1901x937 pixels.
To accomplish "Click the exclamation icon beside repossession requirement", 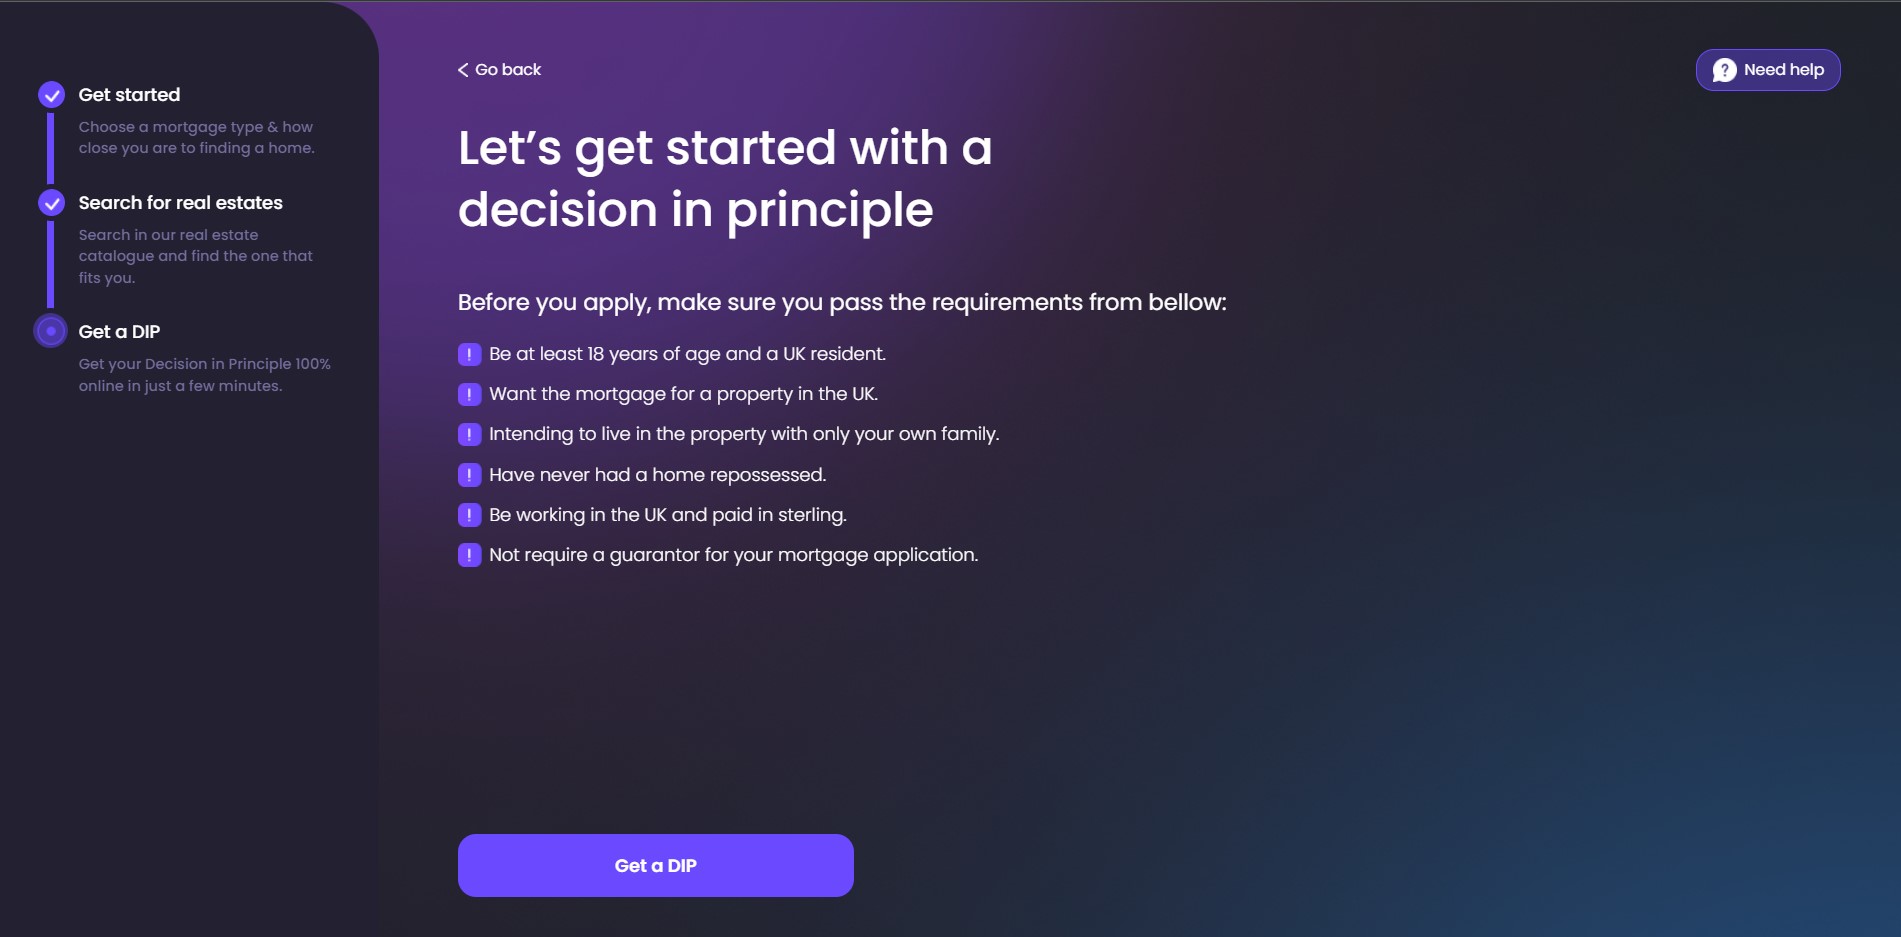I will 469,474.
